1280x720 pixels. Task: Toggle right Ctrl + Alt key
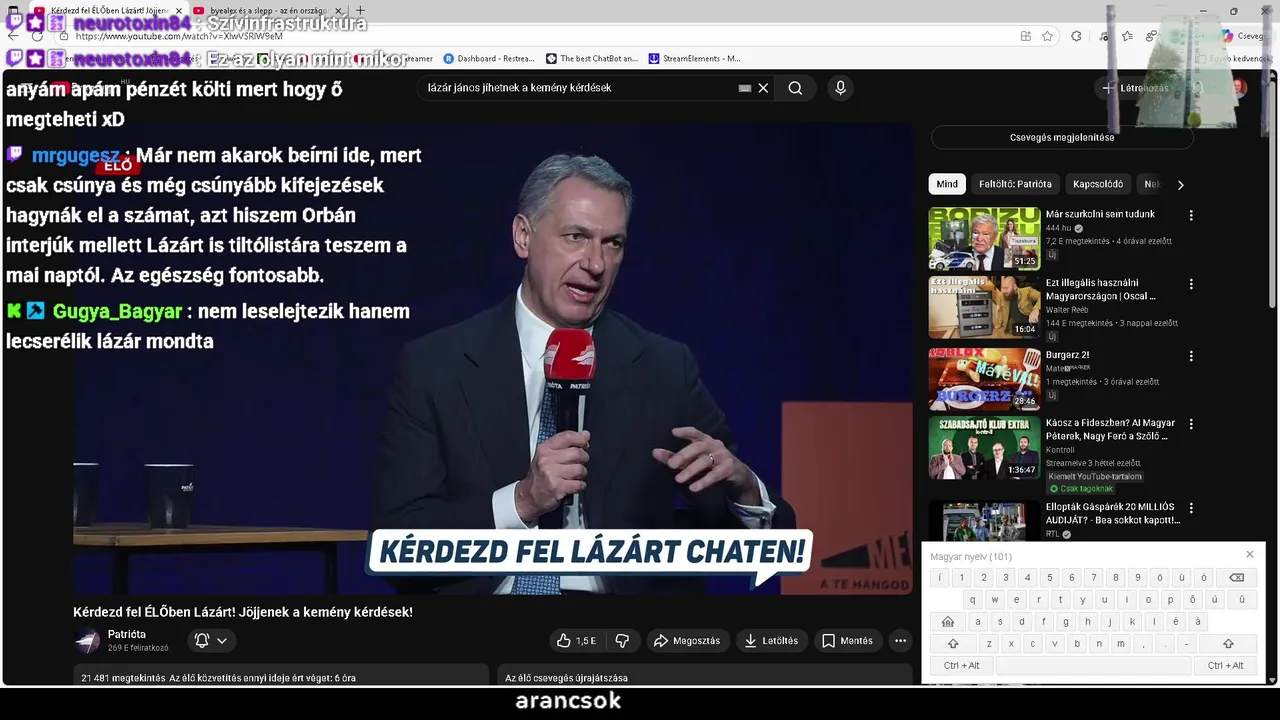[x=1225, y=666]
